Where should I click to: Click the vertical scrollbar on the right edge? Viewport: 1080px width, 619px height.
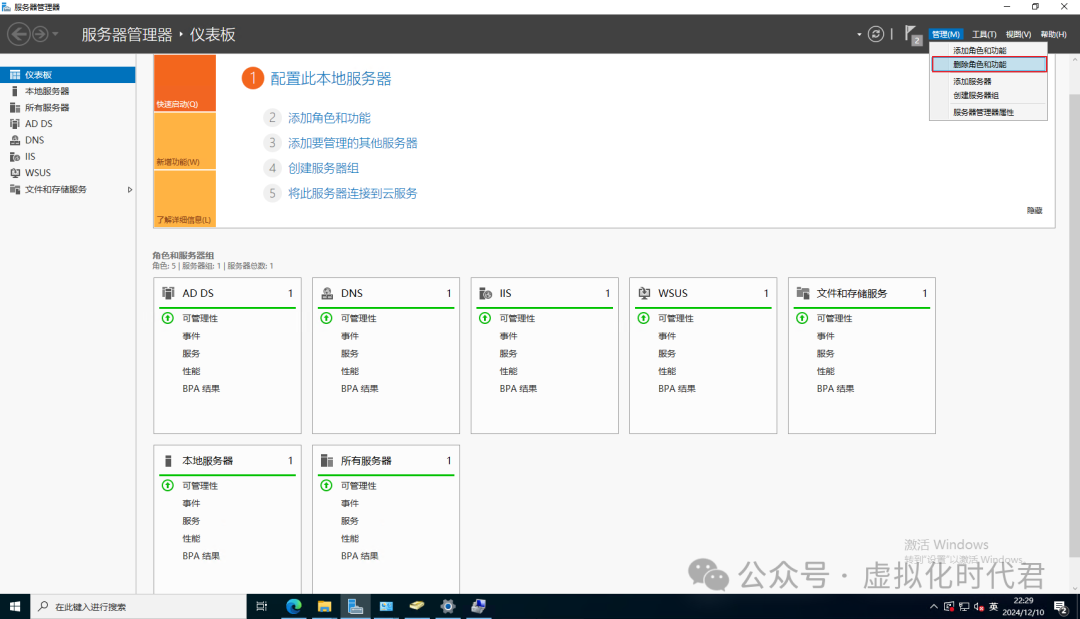point(1074,300)
